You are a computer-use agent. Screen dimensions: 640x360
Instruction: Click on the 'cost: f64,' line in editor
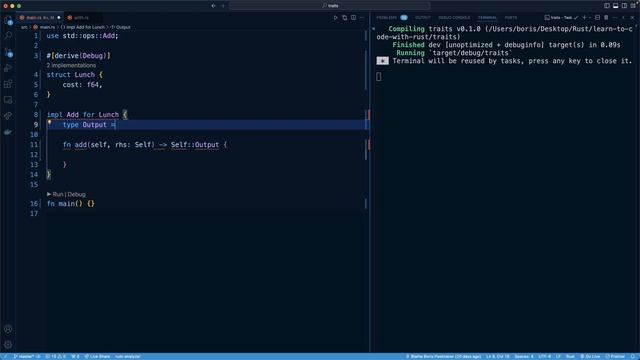pyautogui.click(x=82, y=85)
